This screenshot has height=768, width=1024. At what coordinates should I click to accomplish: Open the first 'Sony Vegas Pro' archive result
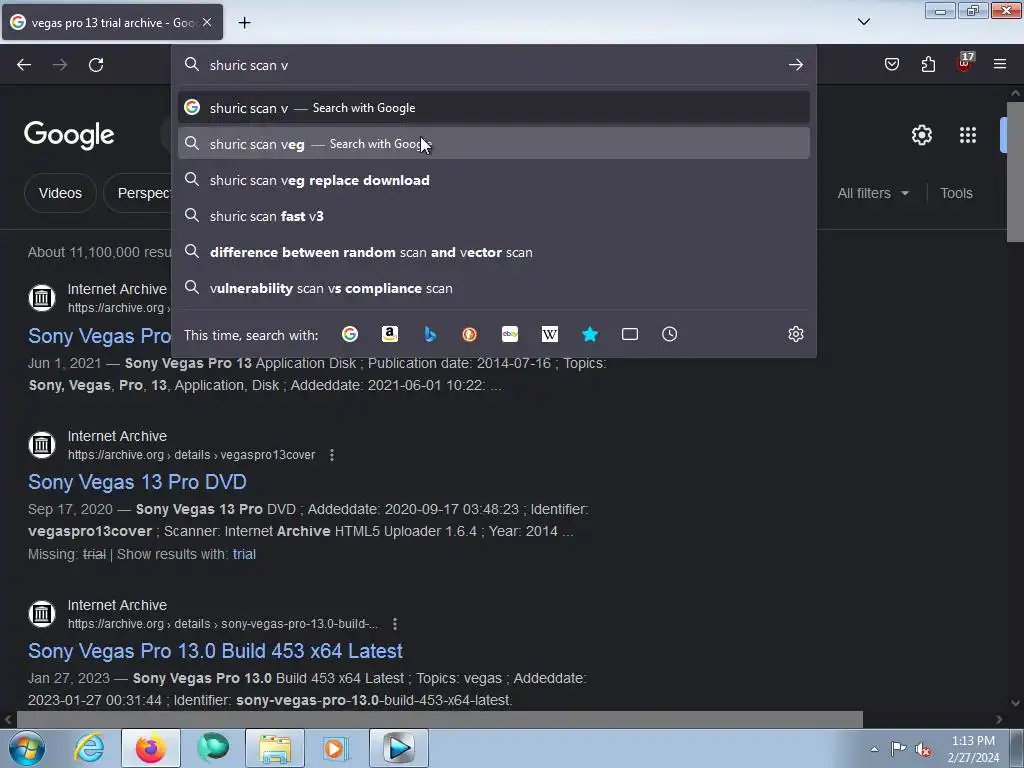pyautogui.click(x=100, y=336)
